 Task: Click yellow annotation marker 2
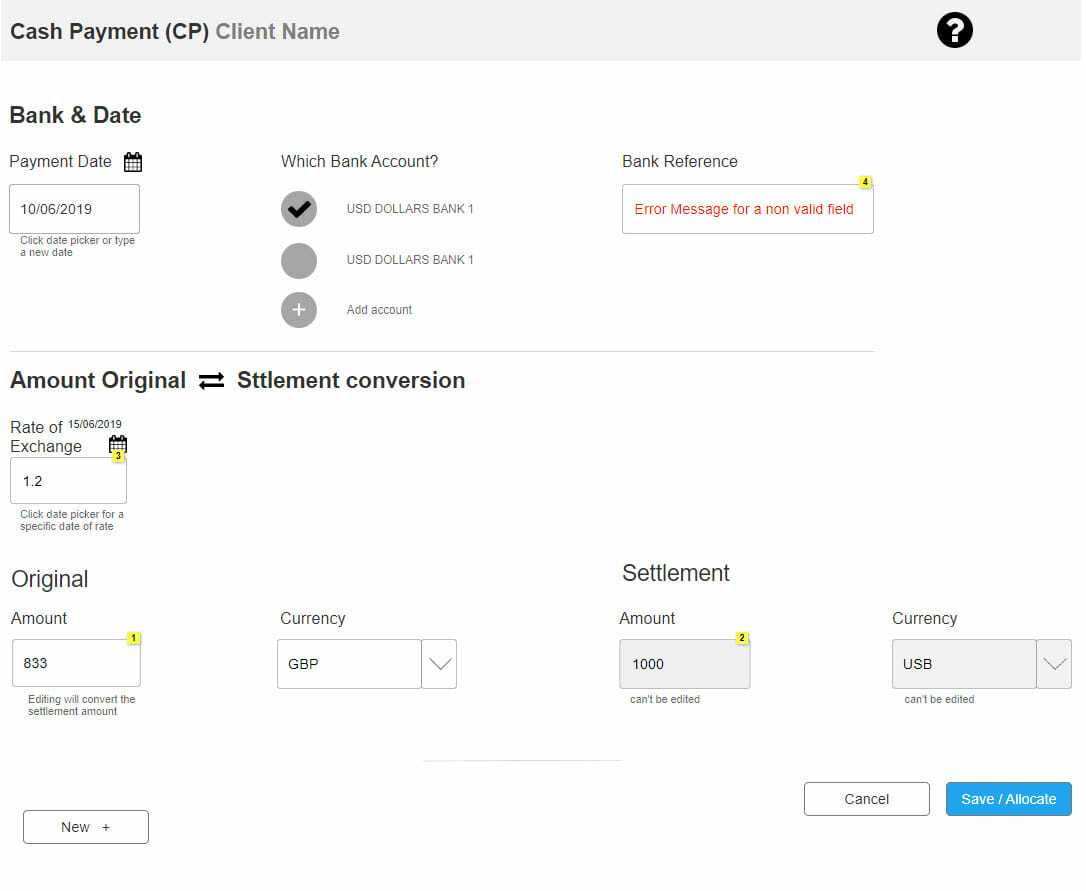(x=742, y=638)
